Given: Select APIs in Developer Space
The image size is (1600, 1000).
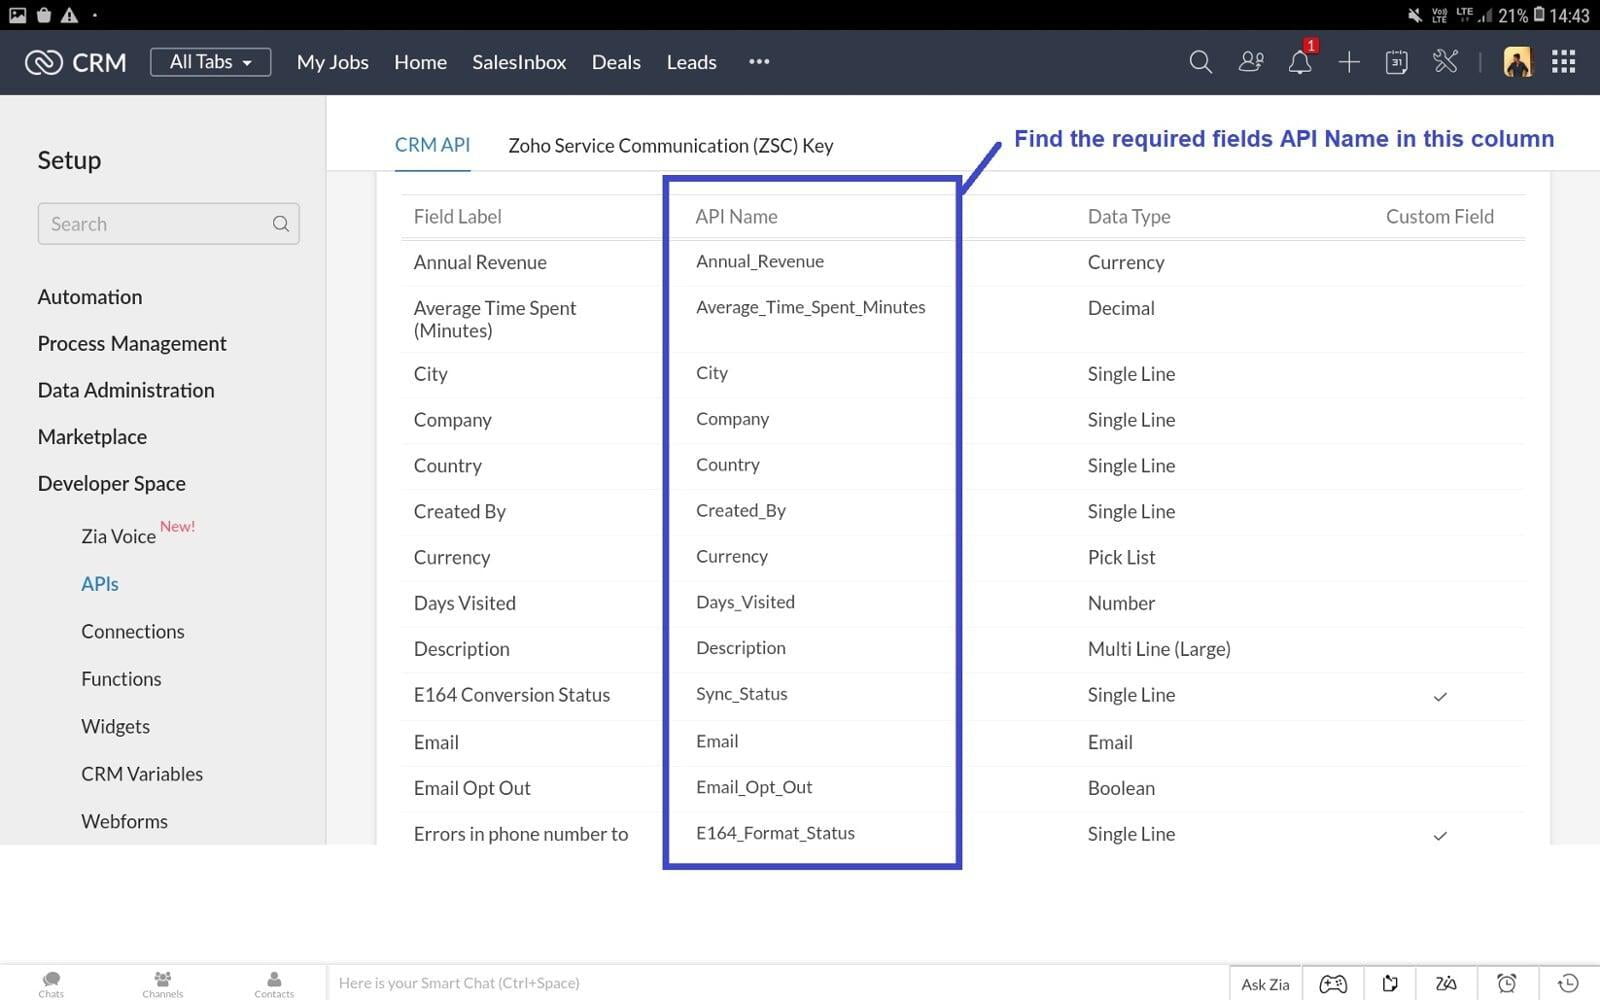Looking at the screenshot, I should point(100,584).
